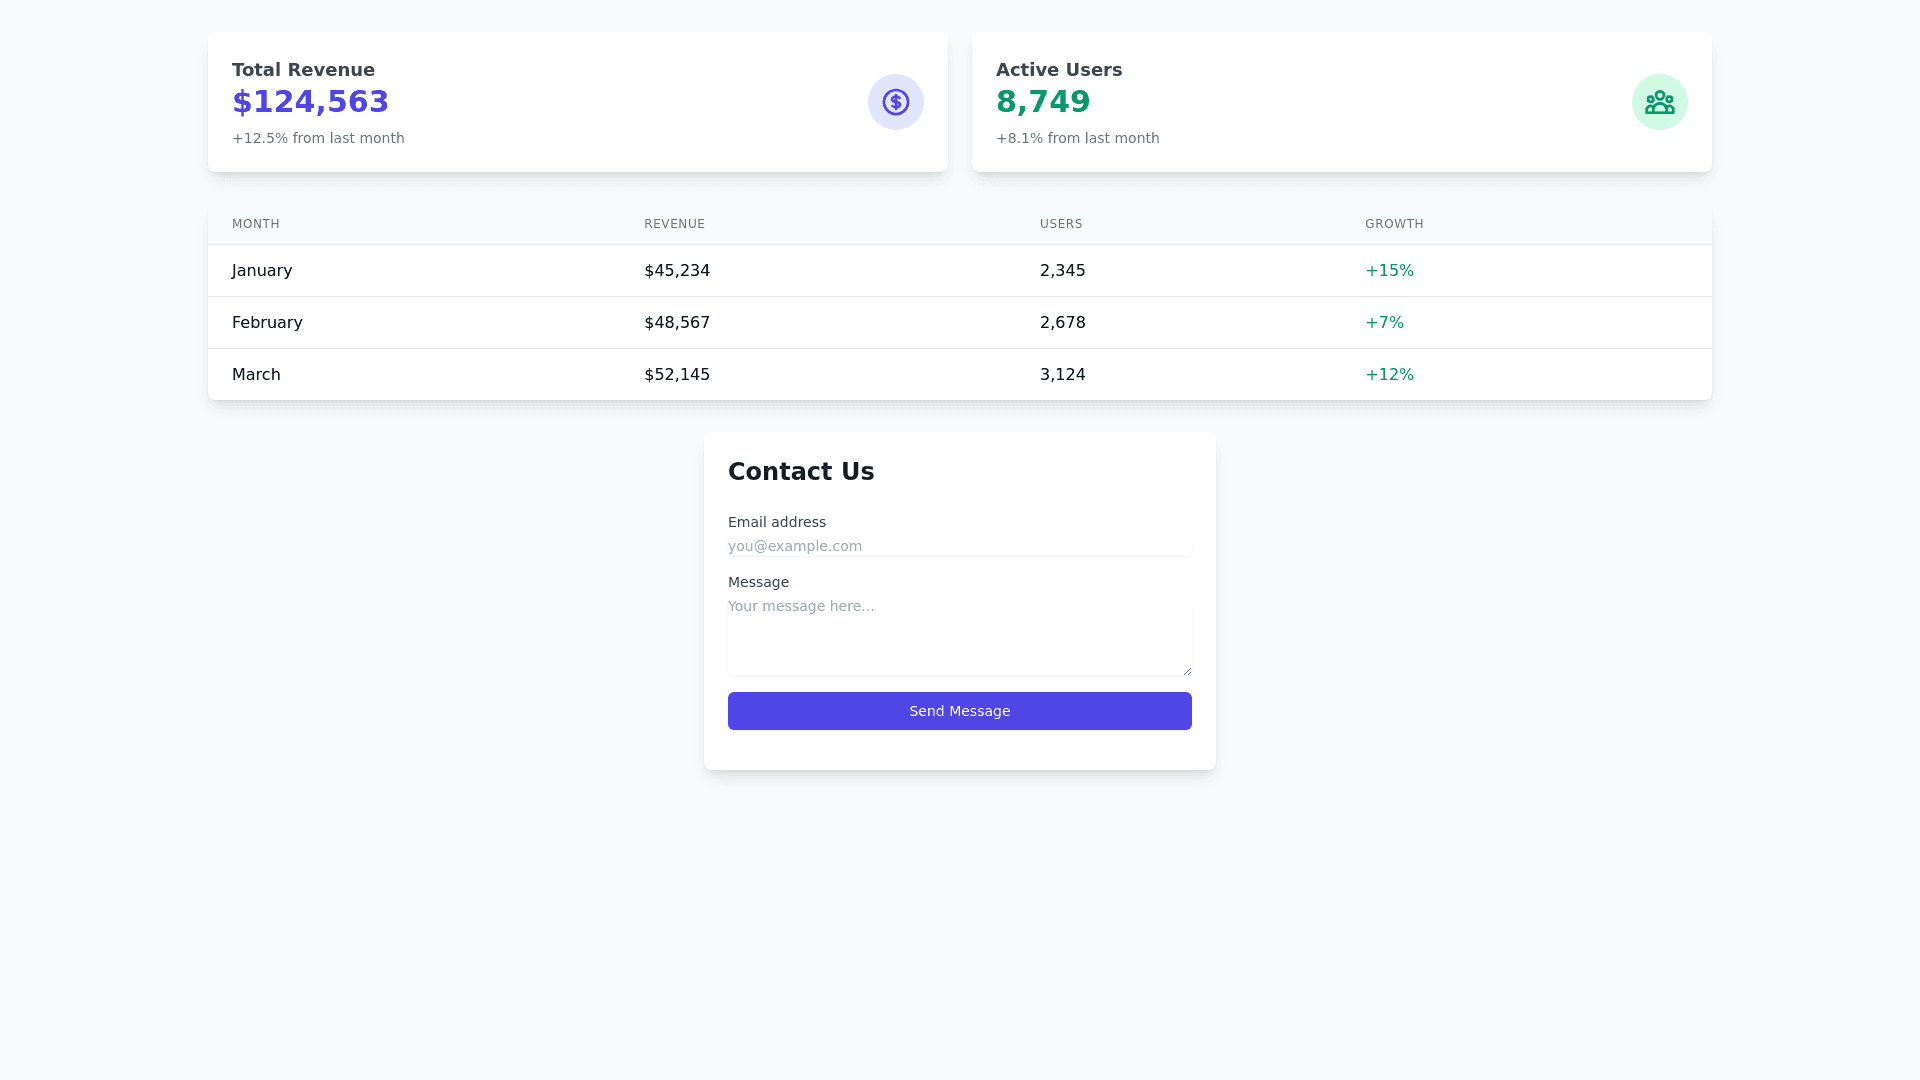Image resolution: width=1920 pixels, height=1080 pixels.
Task: Click February's 2,678 users cell
Action: pyautogui.click(x=1062, y=323)
